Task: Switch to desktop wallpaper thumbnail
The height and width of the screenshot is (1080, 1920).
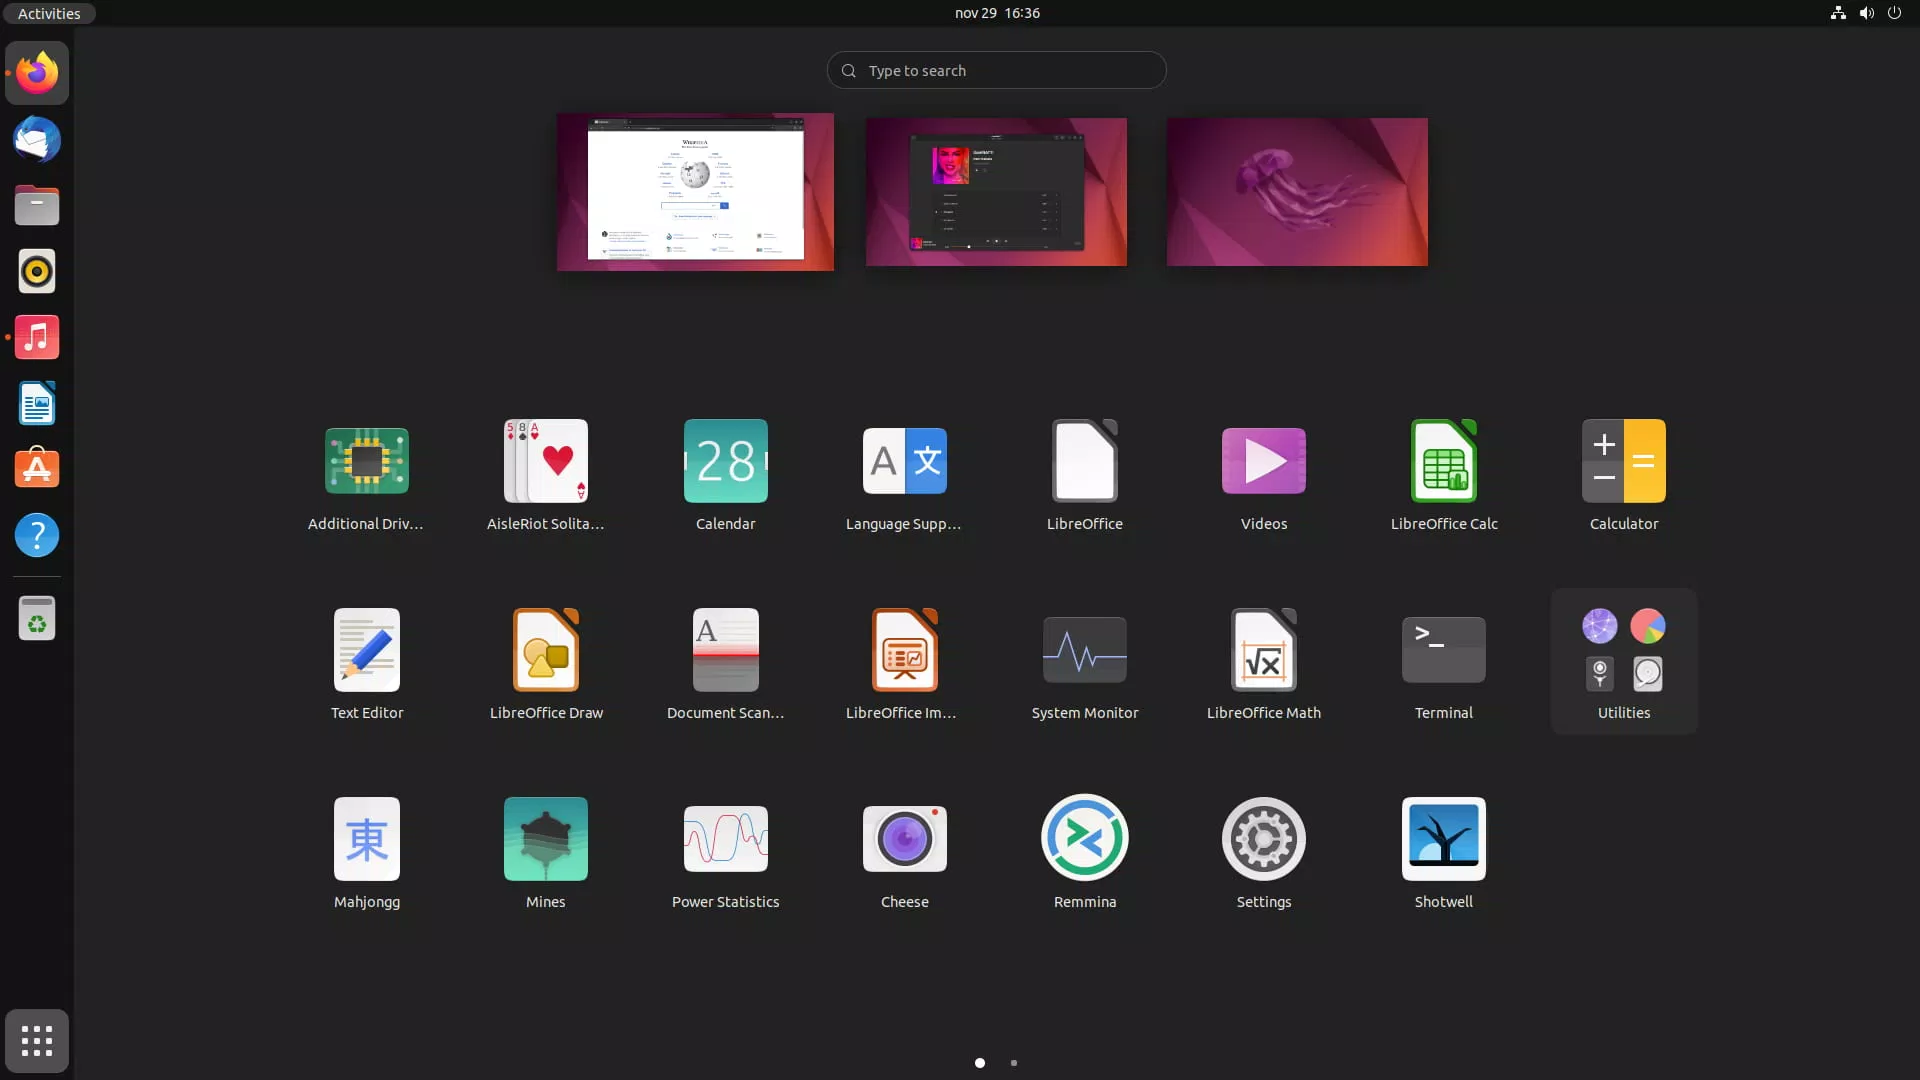Action: tap(1294, 190)
